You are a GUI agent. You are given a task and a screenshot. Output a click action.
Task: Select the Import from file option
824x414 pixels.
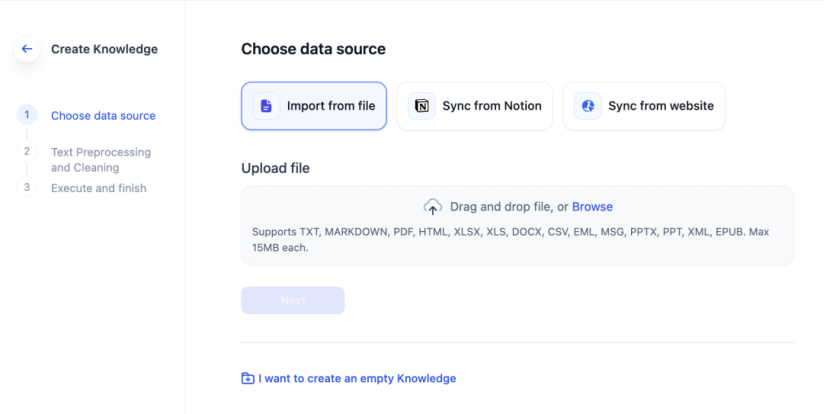pyautogui.click(x=314, y=106)
